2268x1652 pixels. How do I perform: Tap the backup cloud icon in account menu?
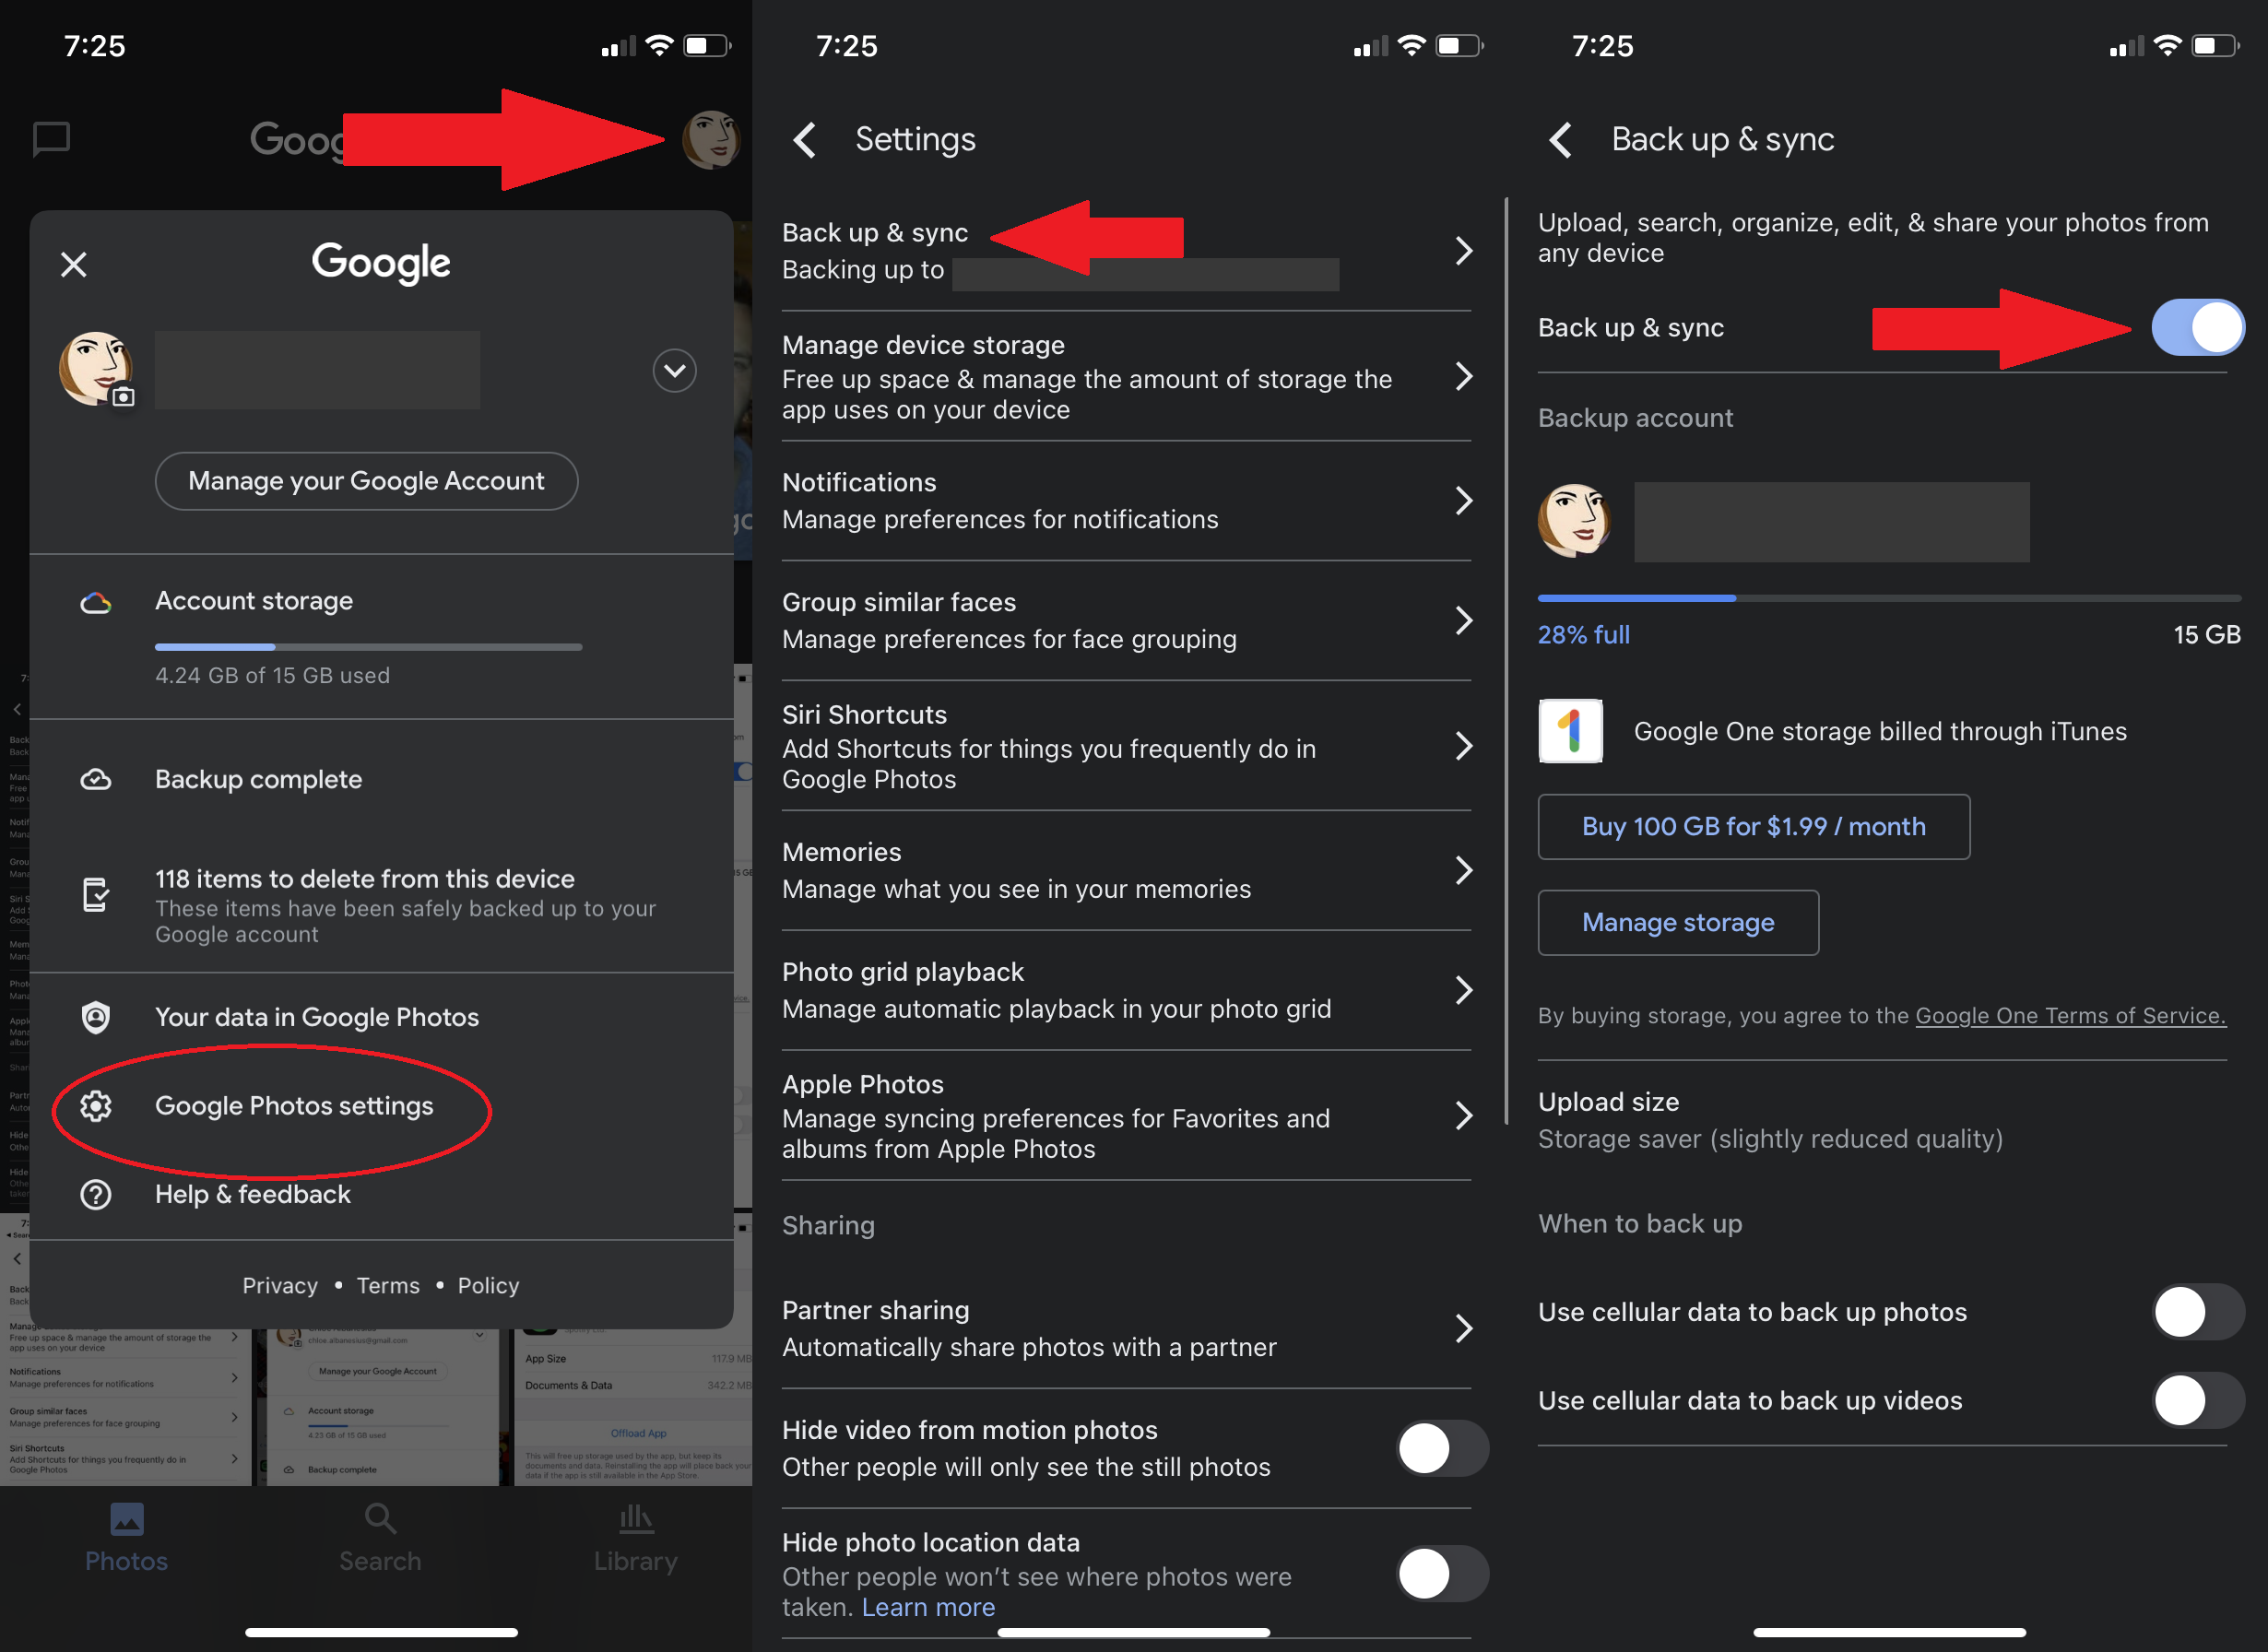97,777
